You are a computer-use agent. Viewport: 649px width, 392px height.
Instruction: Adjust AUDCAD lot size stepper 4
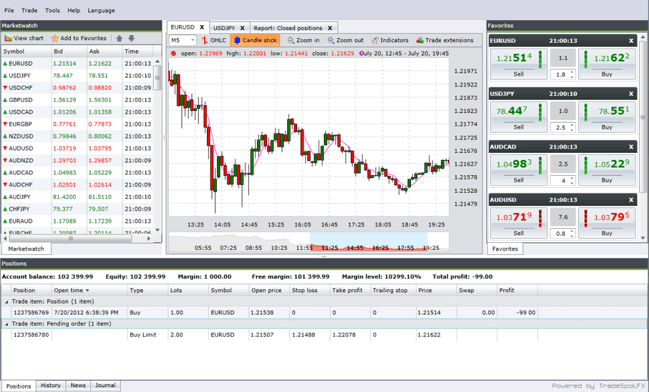click(572, 180)
